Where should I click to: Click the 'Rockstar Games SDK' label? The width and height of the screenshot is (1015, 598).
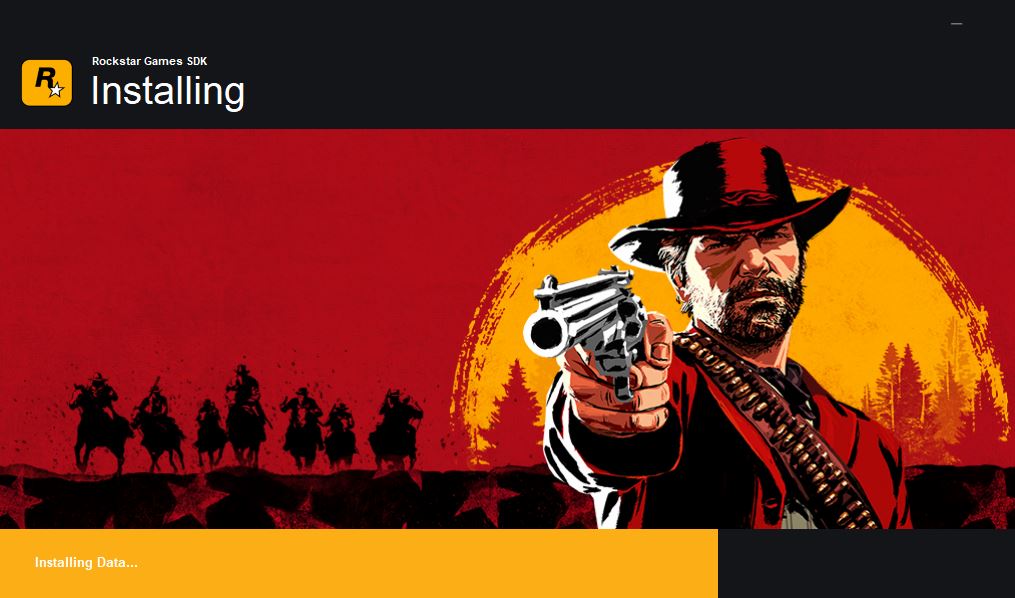150,61
